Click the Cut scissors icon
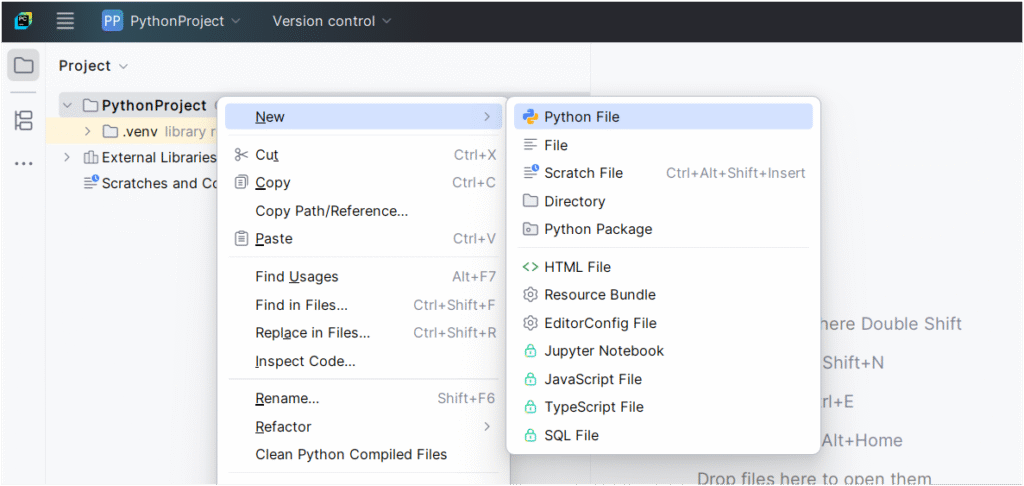Image resolution: width=1024 pixels, height=486 pixels. click(241, 155)
